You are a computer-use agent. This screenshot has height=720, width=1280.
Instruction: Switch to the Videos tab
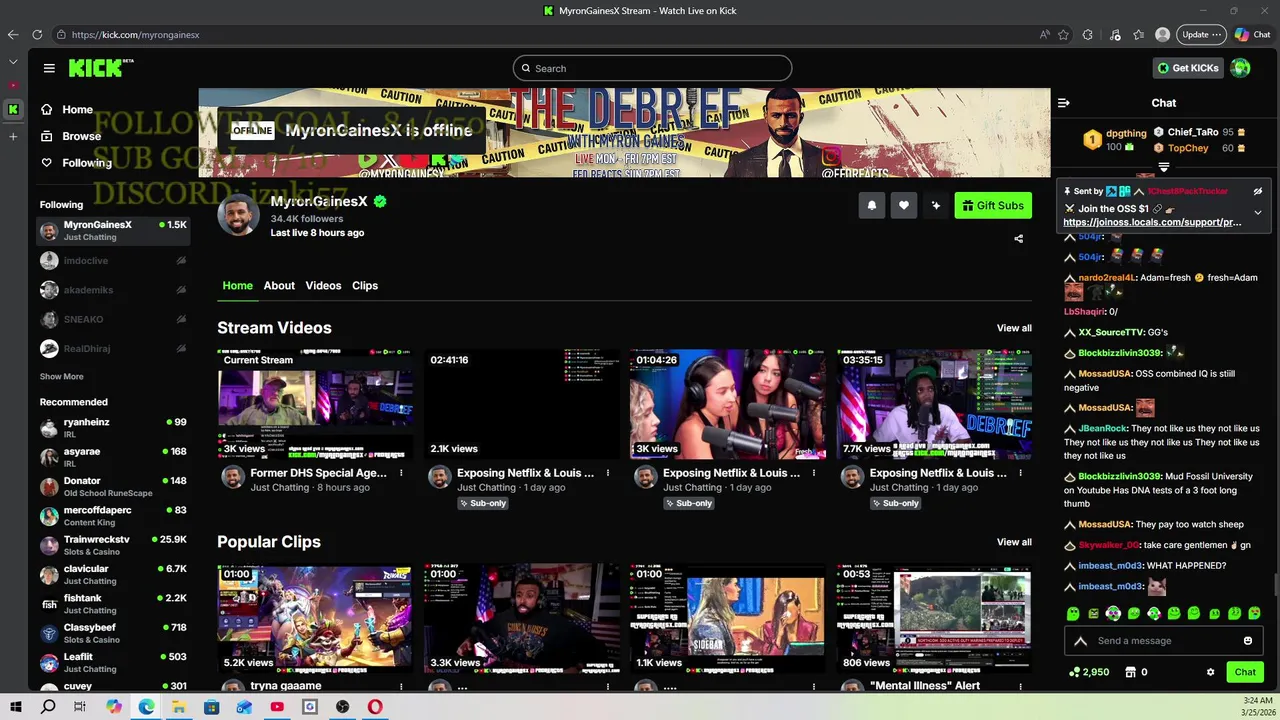[323, 286]
